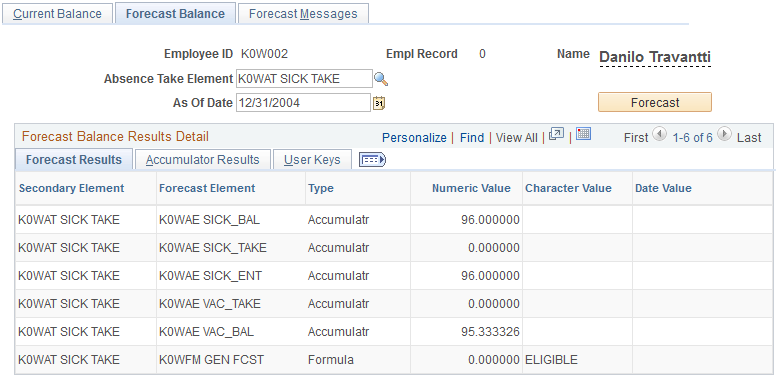Focus the As Of Date field
Screen dimensions: 777x377
(x=303, y=103)
